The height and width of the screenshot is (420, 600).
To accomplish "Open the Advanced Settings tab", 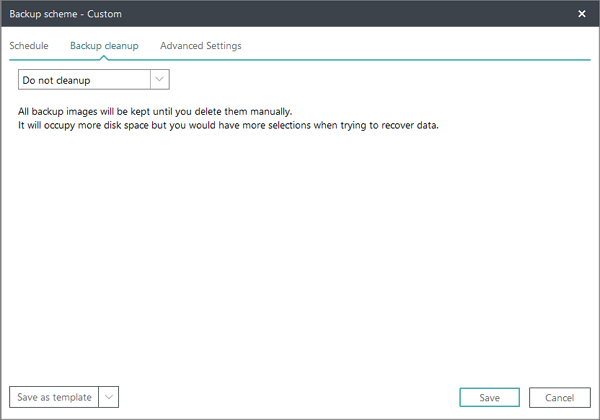I will coord(201,46).
